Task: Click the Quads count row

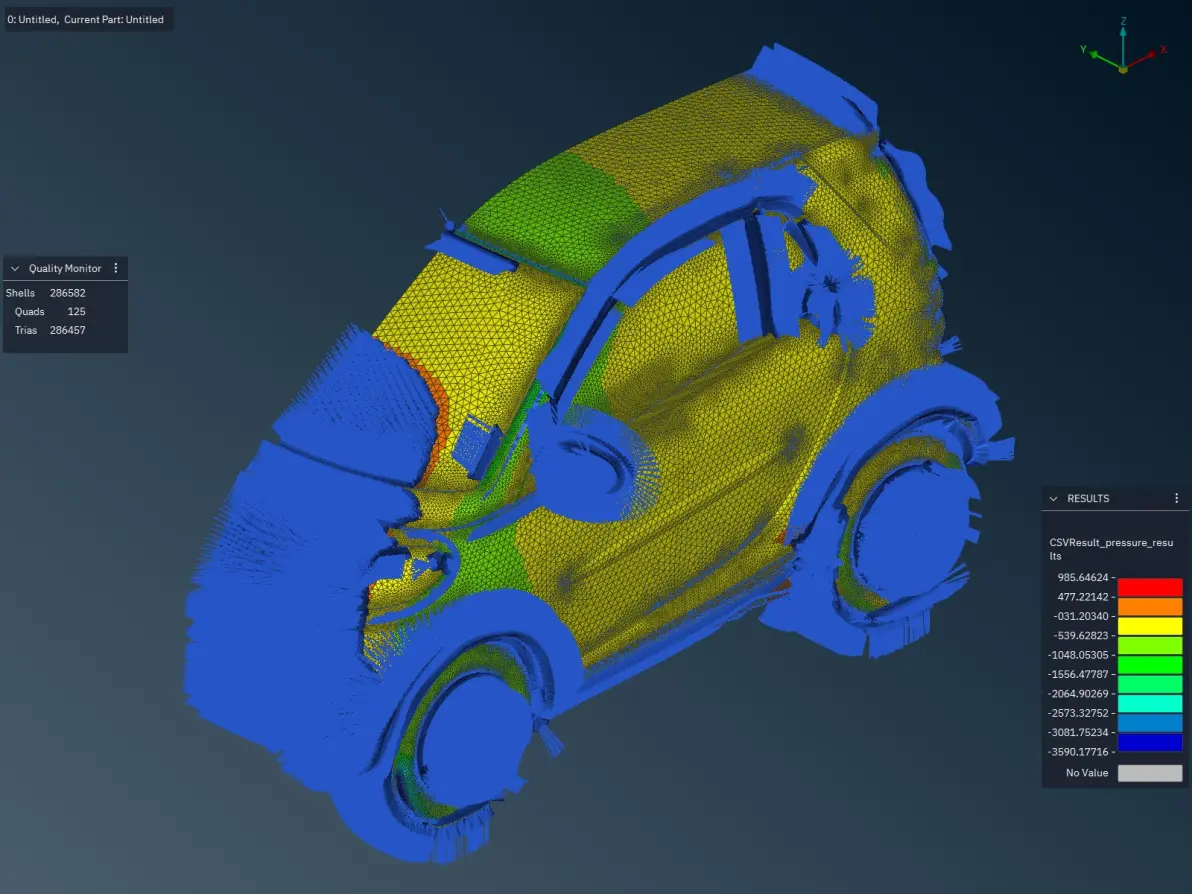Action: point(50,312)
